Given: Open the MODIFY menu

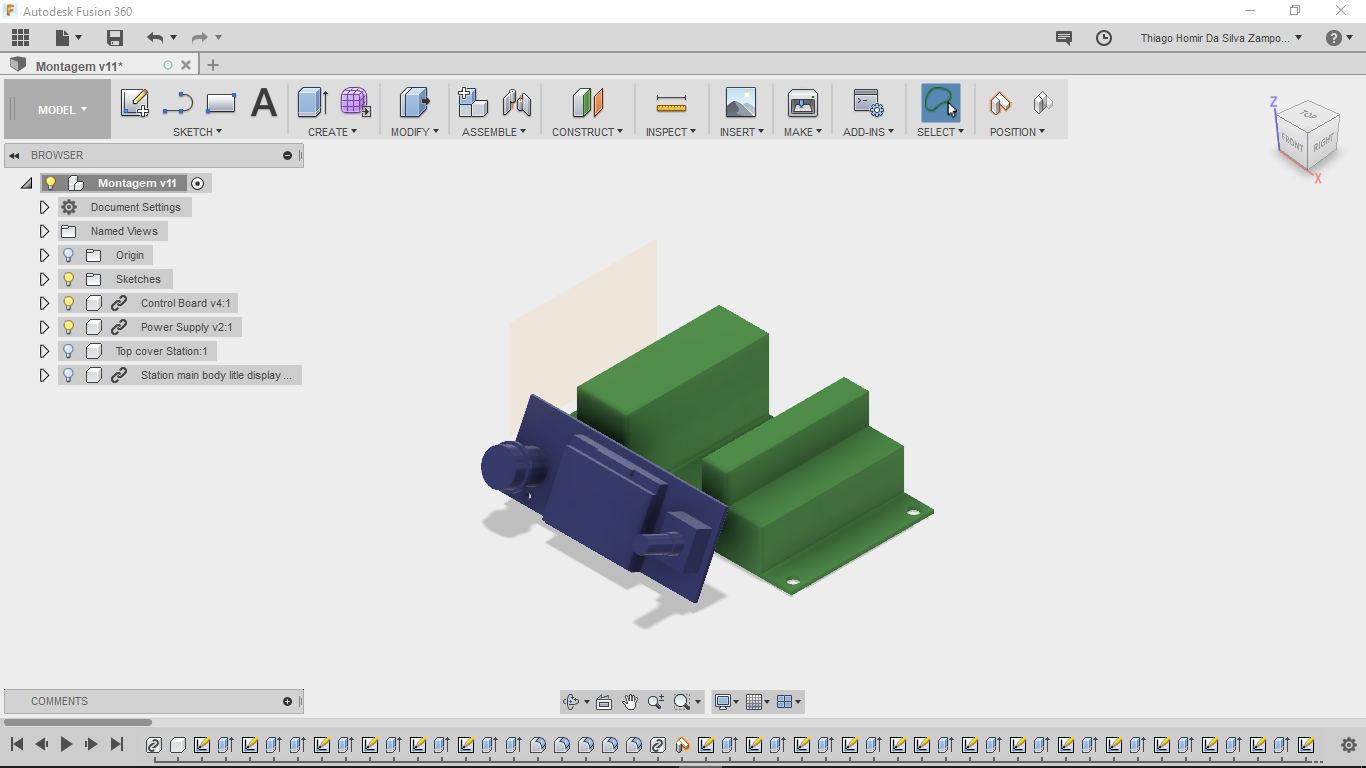Looking at the screenshot, I should 414,132.
